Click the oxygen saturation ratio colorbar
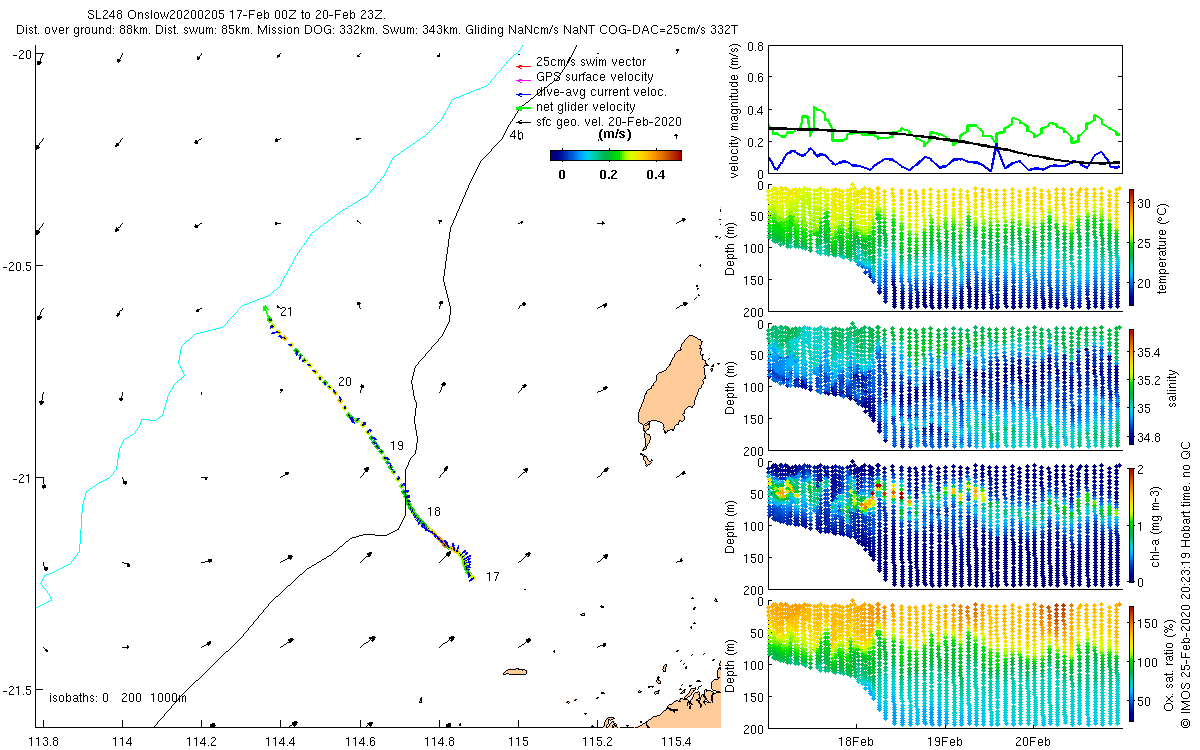The width and height of the screenshot is (1200, 750). pyautogui.click(x=1131, y=664)
